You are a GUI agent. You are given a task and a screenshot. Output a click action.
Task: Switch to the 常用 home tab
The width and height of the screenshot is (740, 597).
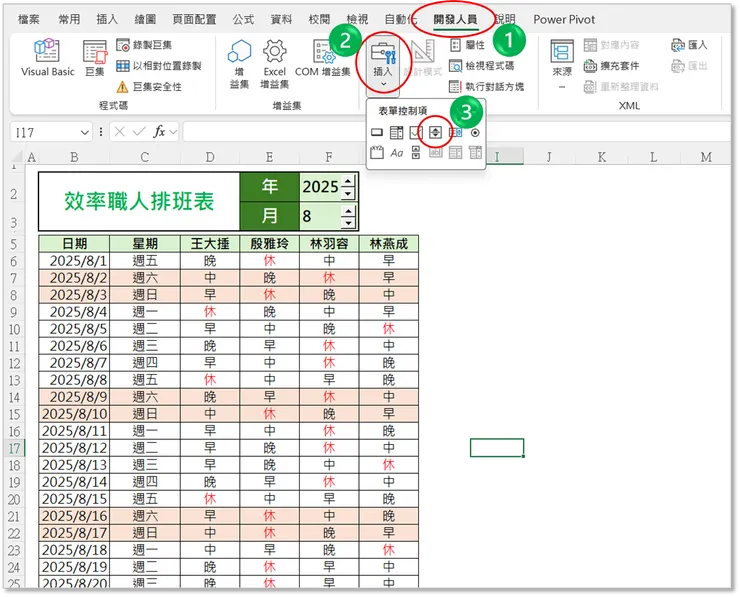pos(69,19)
